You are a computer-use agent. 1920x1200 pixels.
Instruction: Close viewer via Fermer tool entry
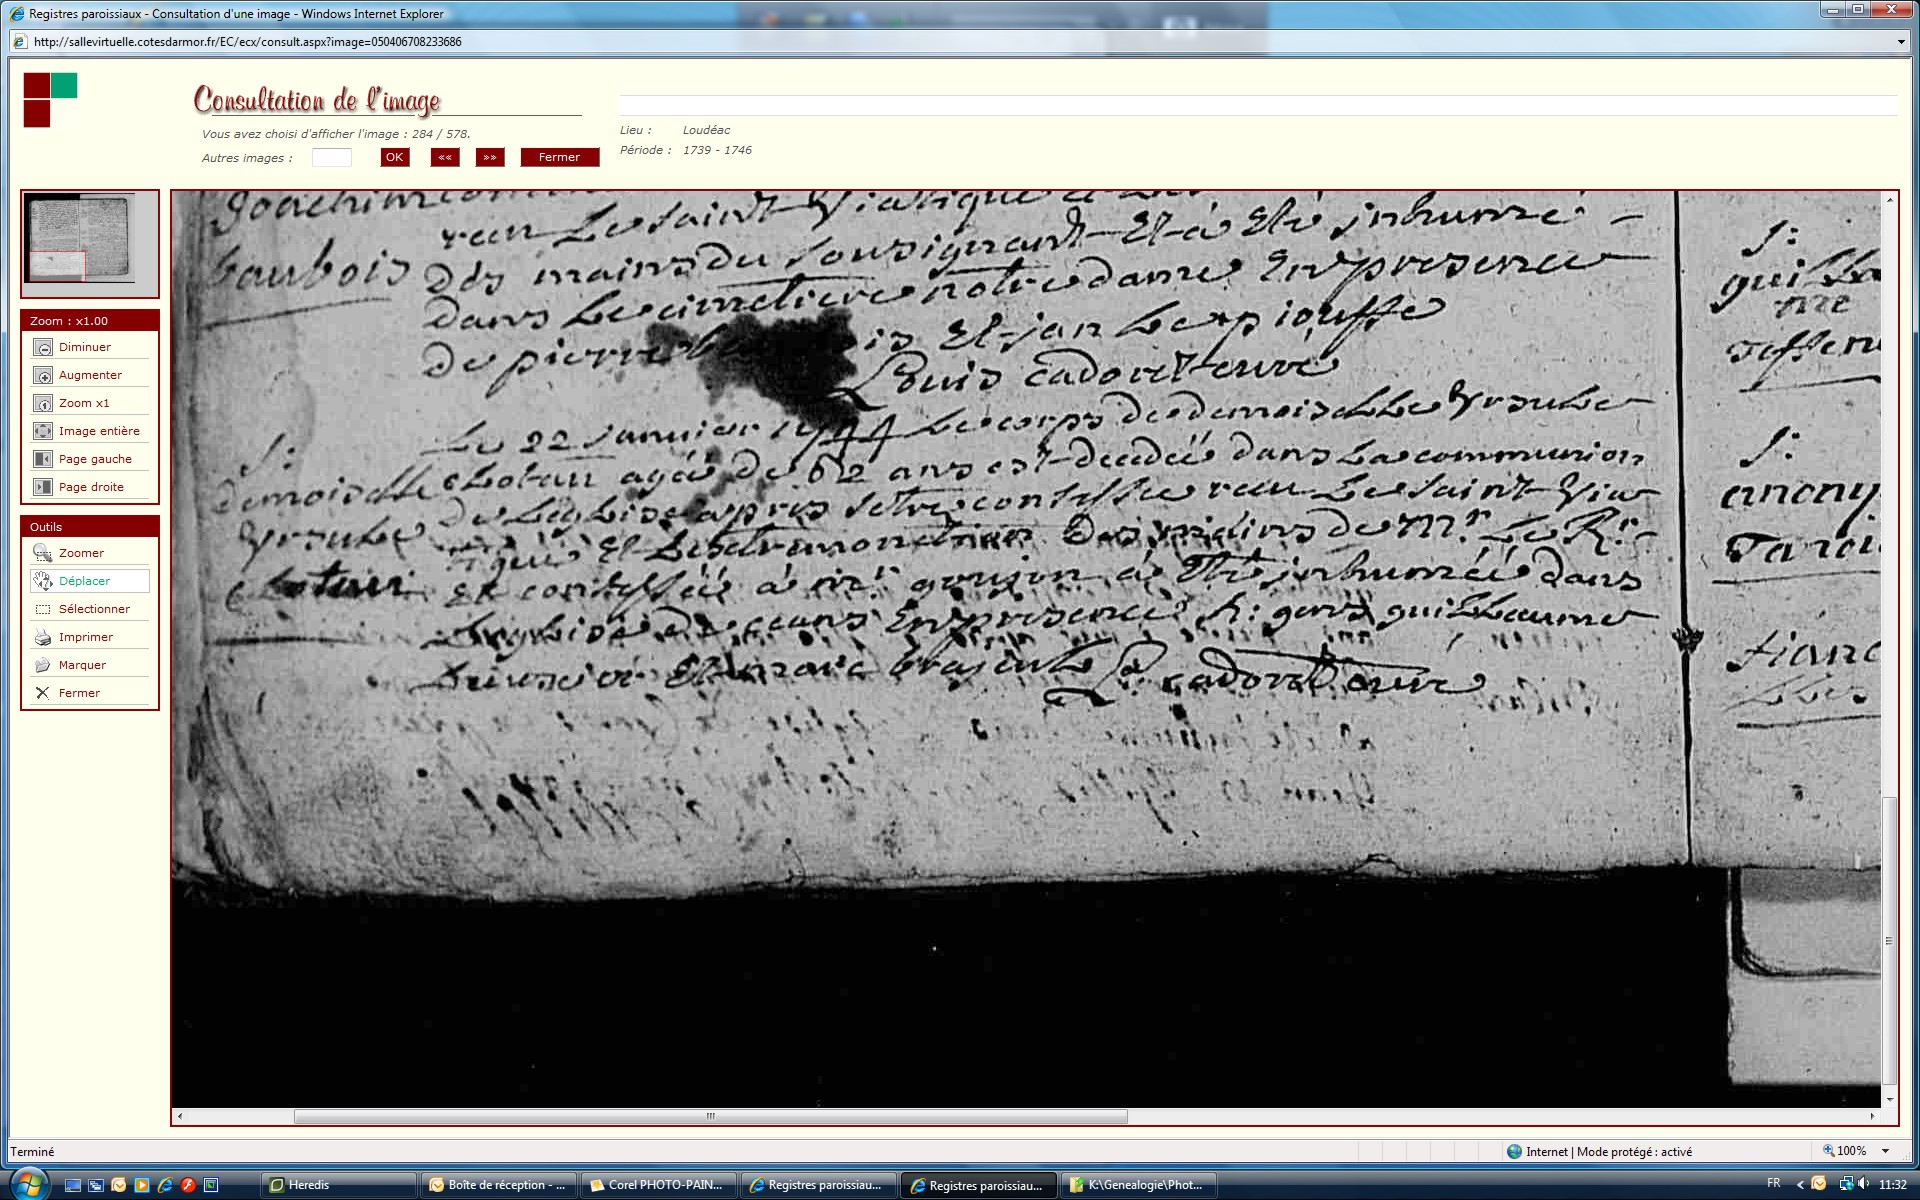point(43,693)
